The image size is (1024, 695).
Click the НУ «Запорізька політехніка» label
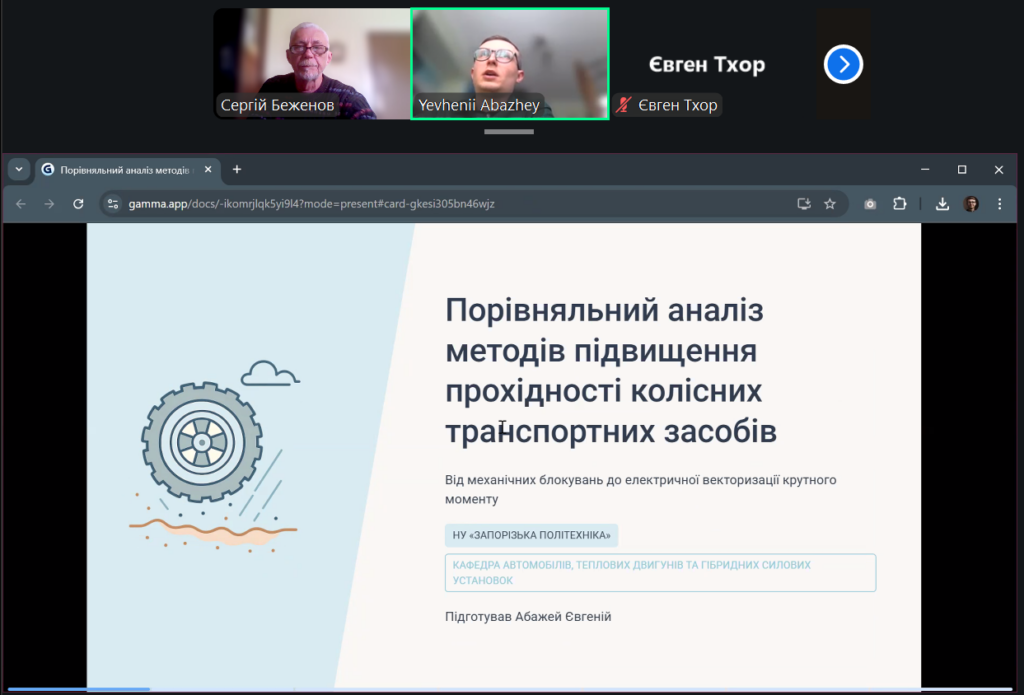[x=531, y=535]
